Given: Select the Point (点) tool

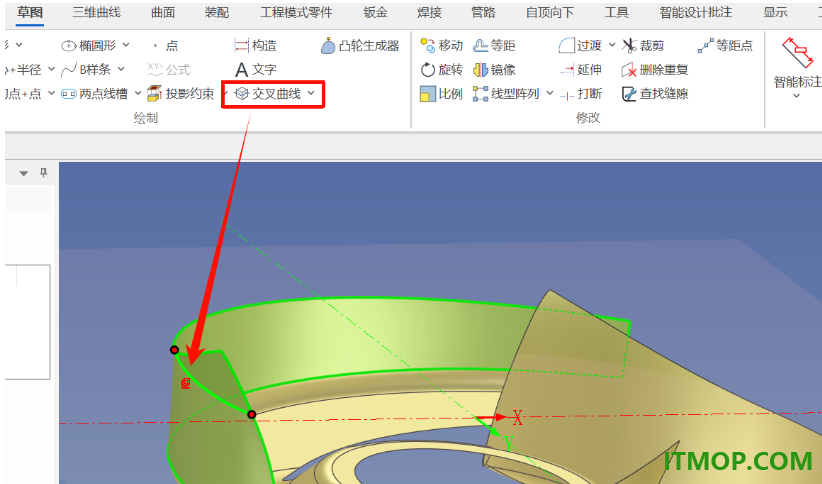Looking at the screenshot, I should coord(166,46).
